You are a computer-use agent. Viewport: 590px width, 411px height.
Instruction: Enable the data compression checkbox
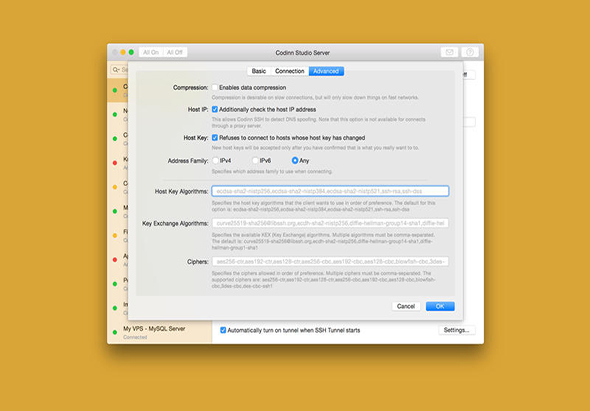[215, 87]
